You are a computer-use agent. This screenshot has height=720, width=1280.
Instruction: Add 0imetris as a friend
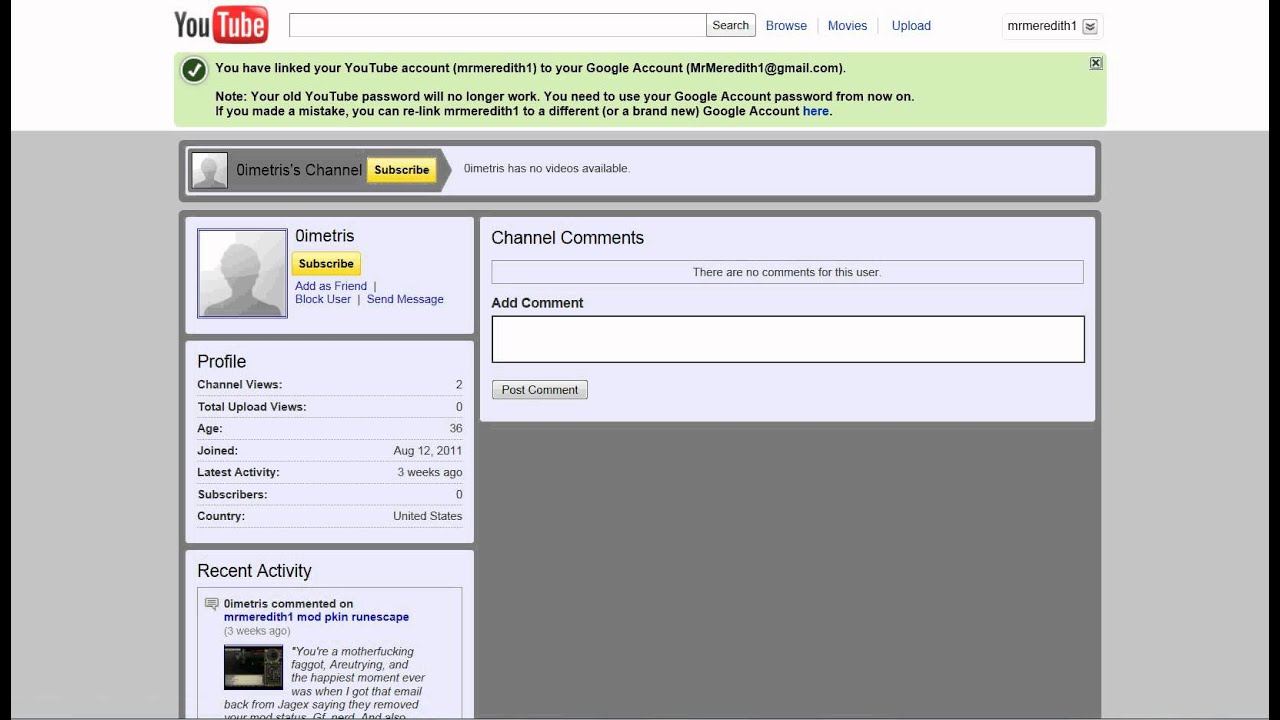pos(331,286)
